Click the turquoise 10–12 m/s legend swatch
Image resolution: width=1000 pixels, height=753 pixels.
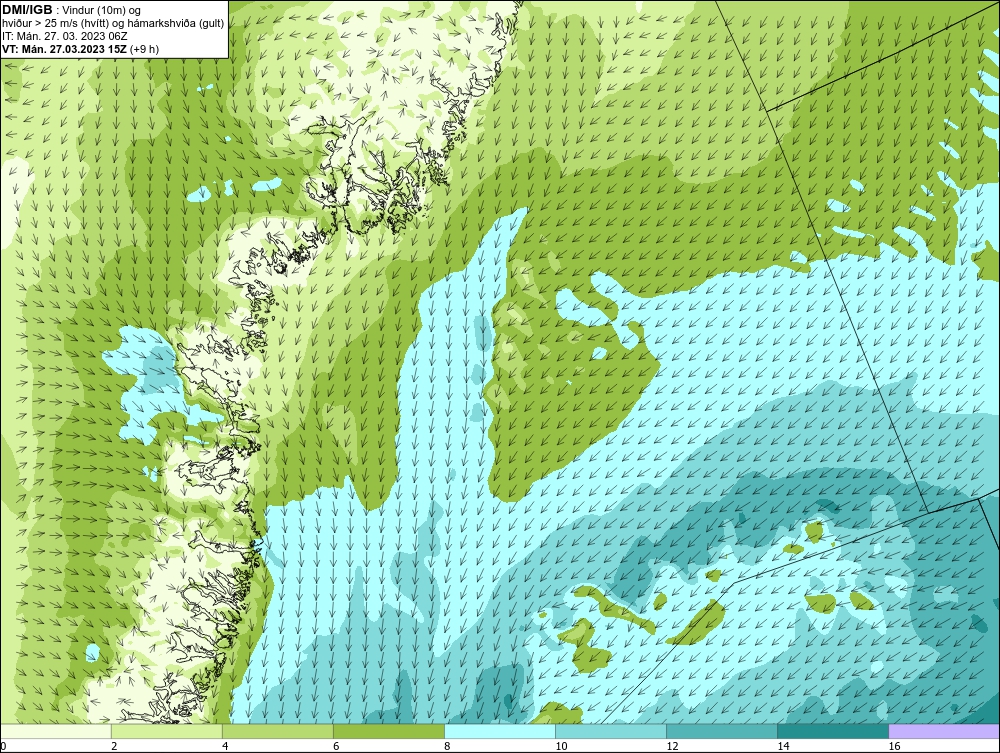tap(611, 731)
